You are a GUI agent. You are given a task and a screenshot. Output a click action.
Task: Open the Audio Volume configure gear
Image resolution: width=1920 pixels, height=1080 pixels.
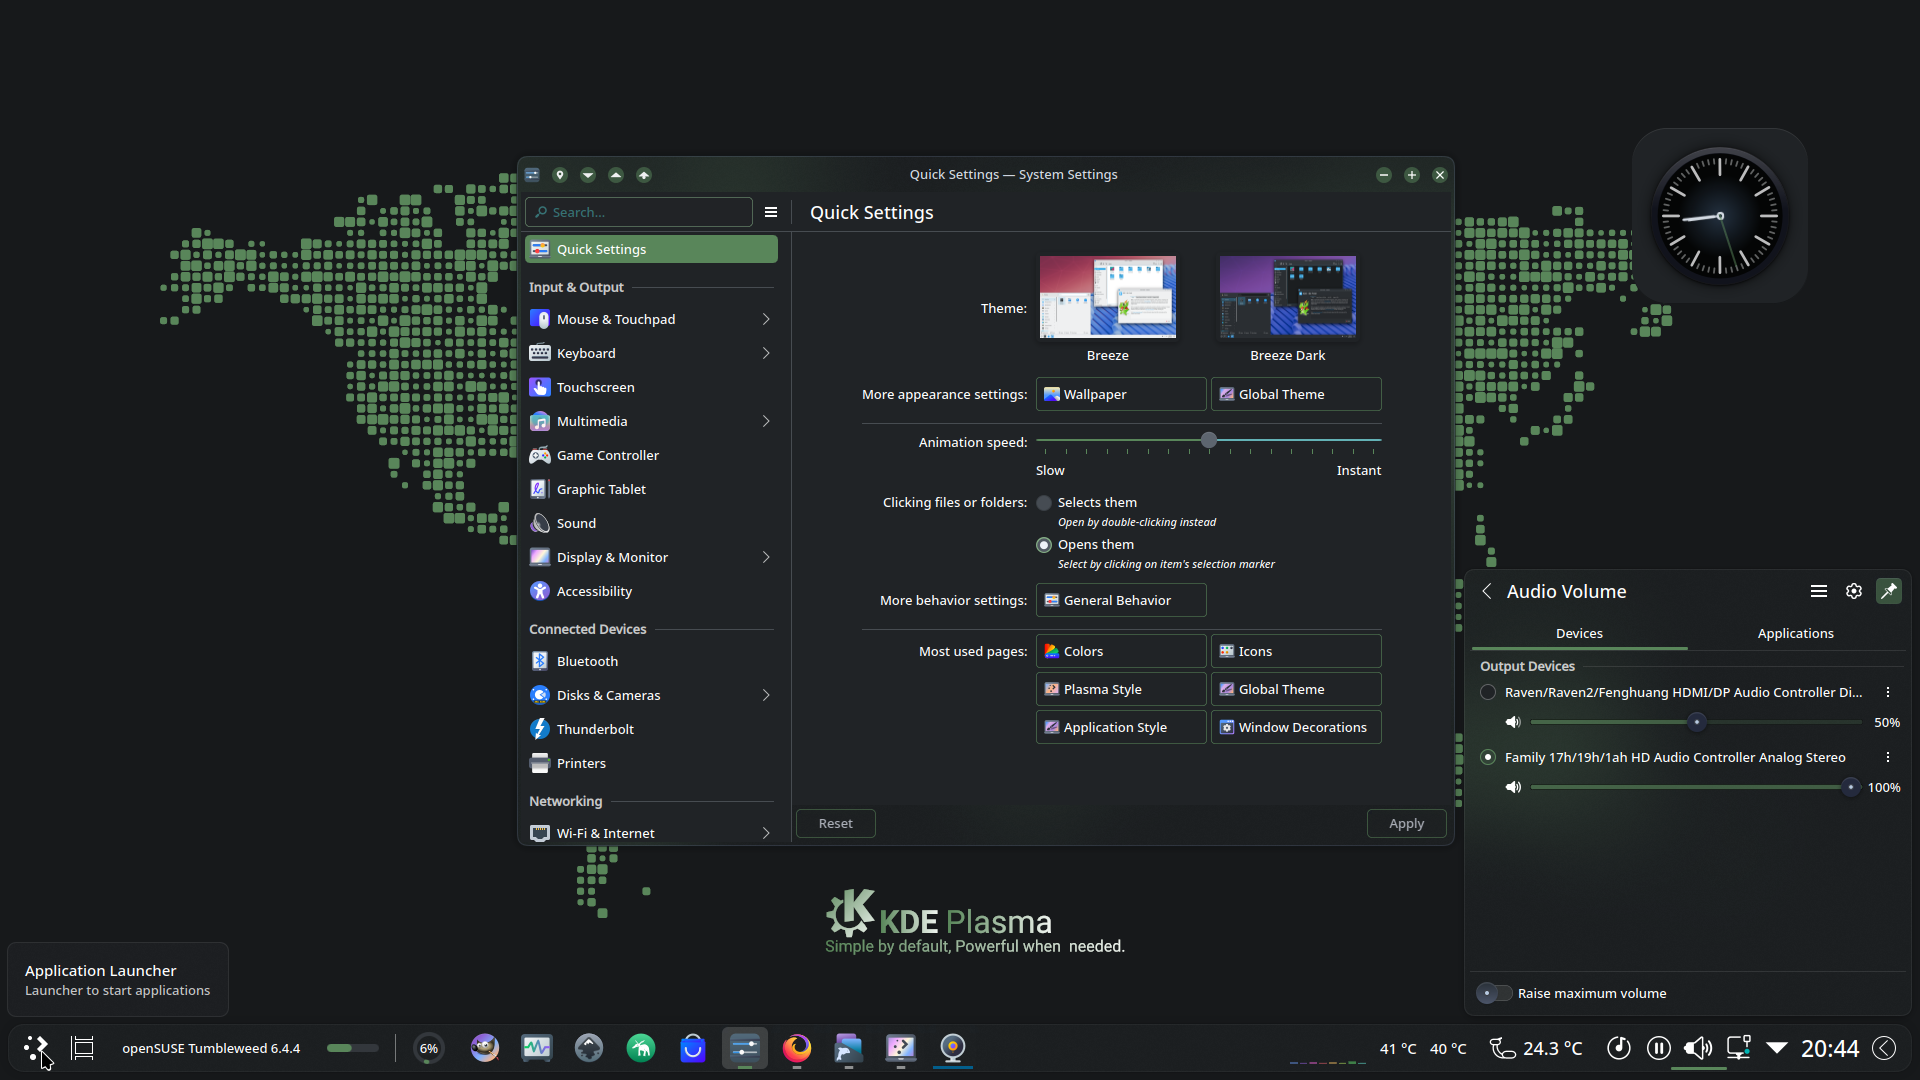tap(1854, 591)
